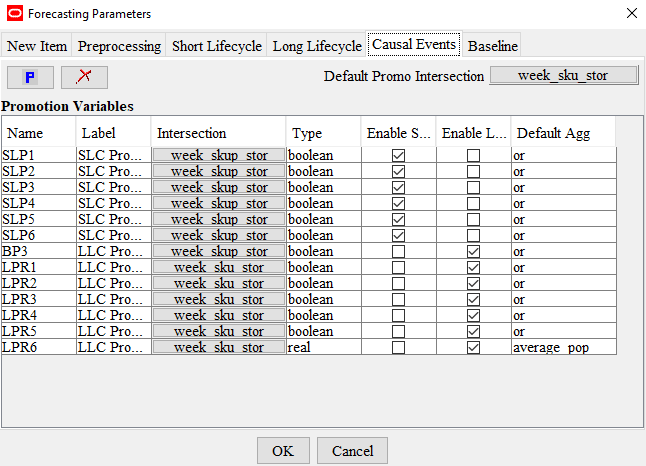Uncheck Enable S... for SLP2

pyautogui.click(x=398, y=171)
